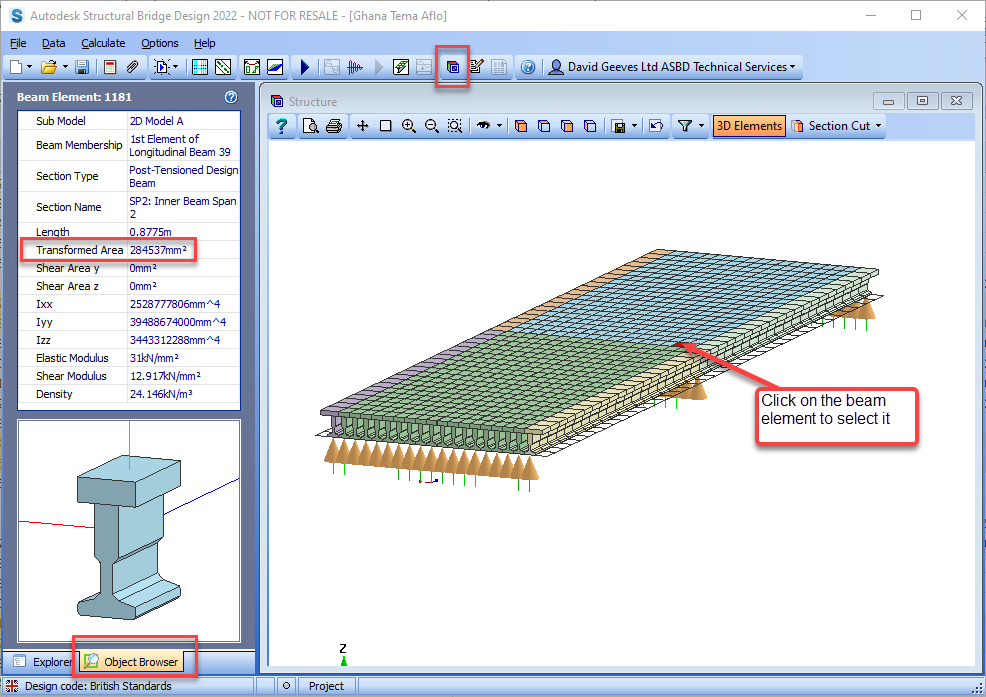
Task: Run analysis with the blue play arrow
Action: (305, 67)
